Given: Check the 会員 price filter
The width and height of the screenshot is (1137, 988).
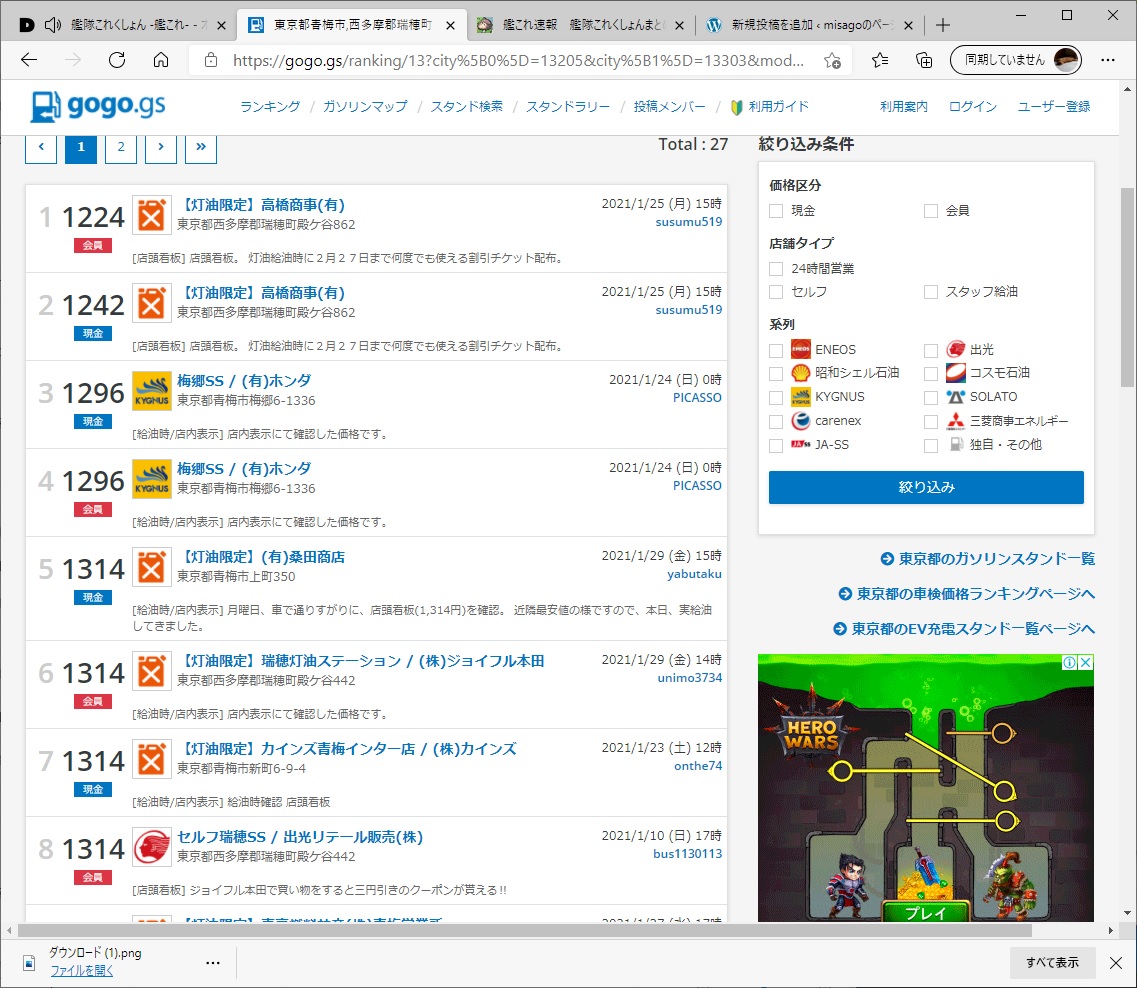Looking at the screenshot, I should pyautogui.click(x=931, y=211).
